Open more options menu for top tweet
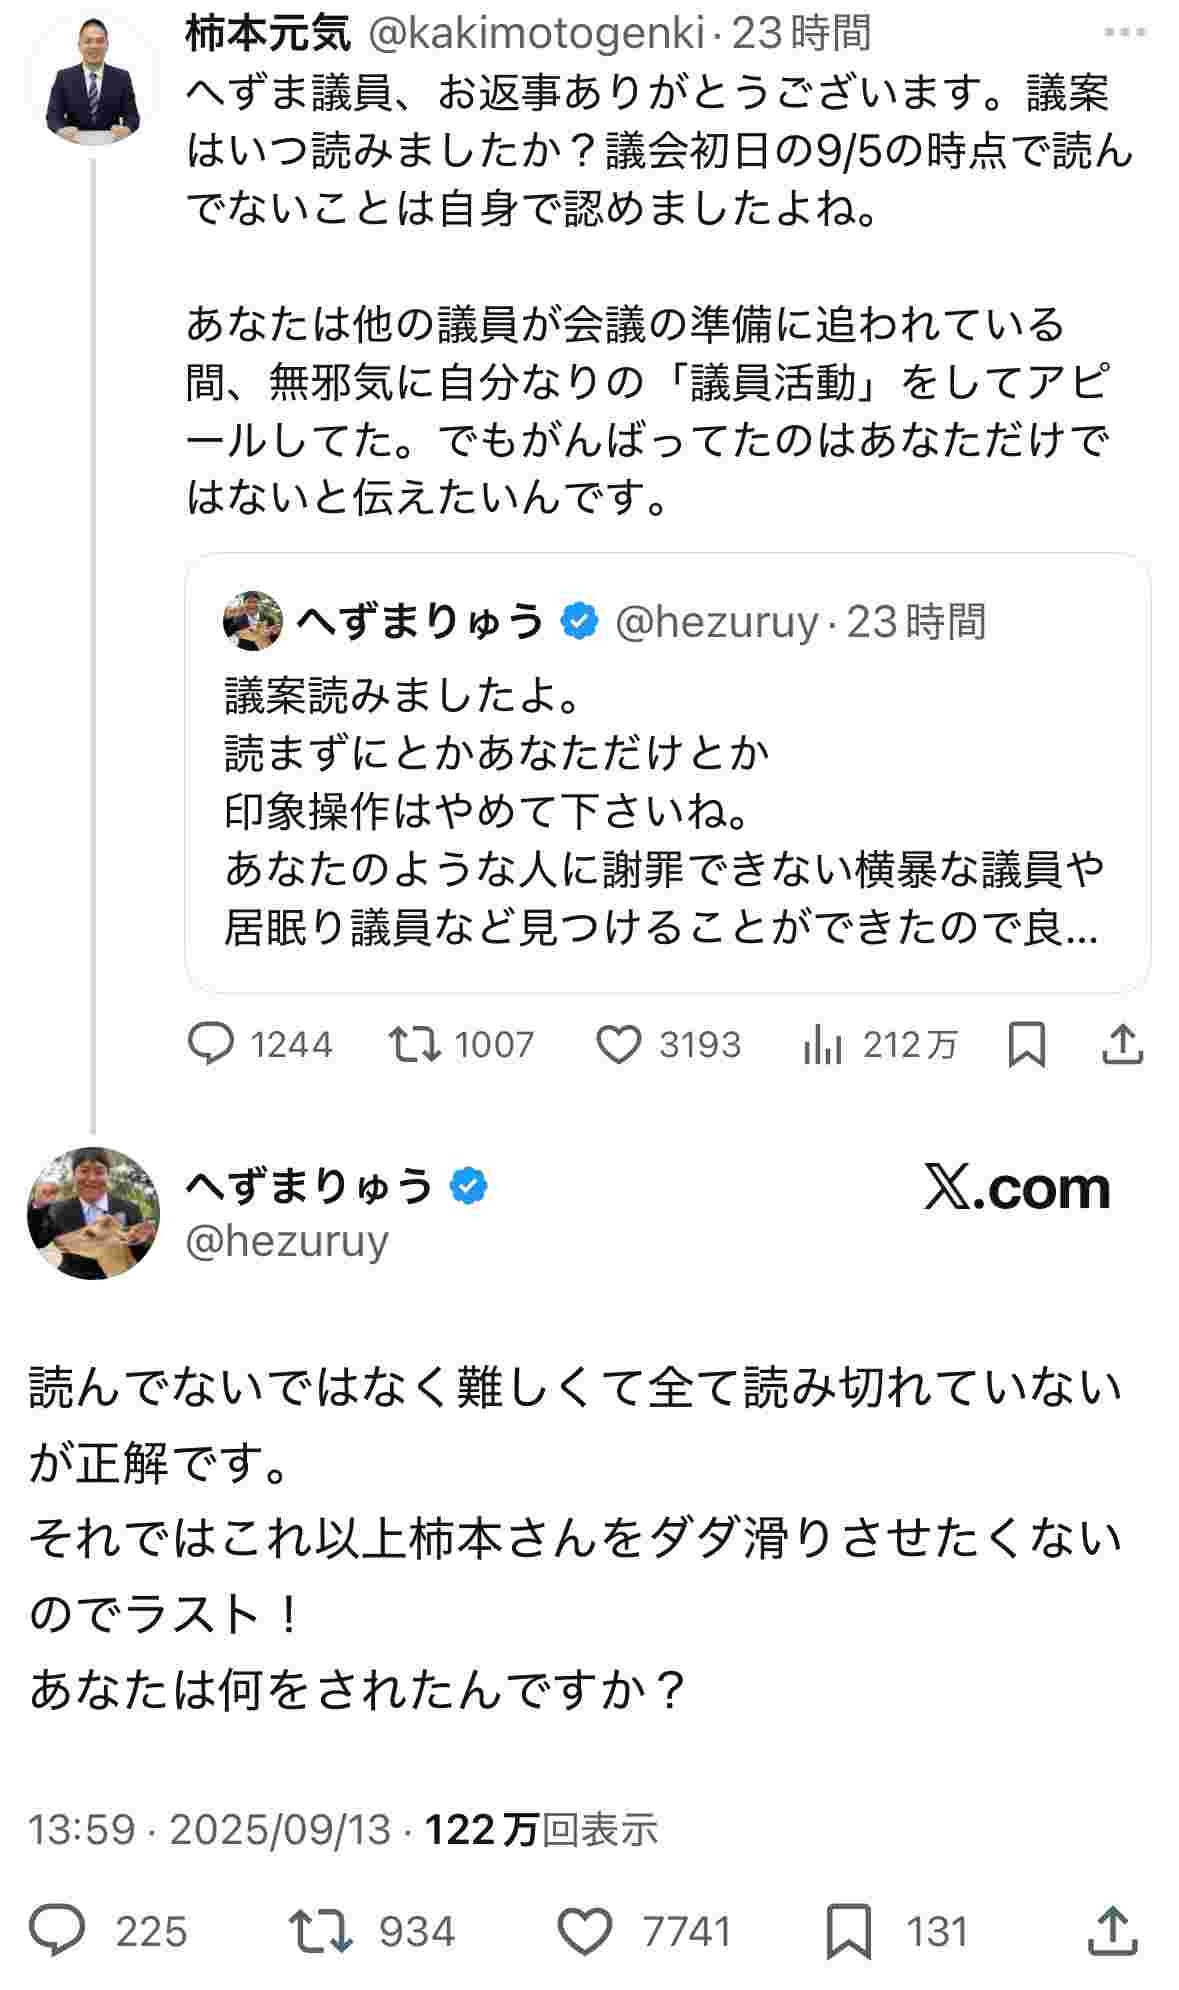 click(1123, 33)
